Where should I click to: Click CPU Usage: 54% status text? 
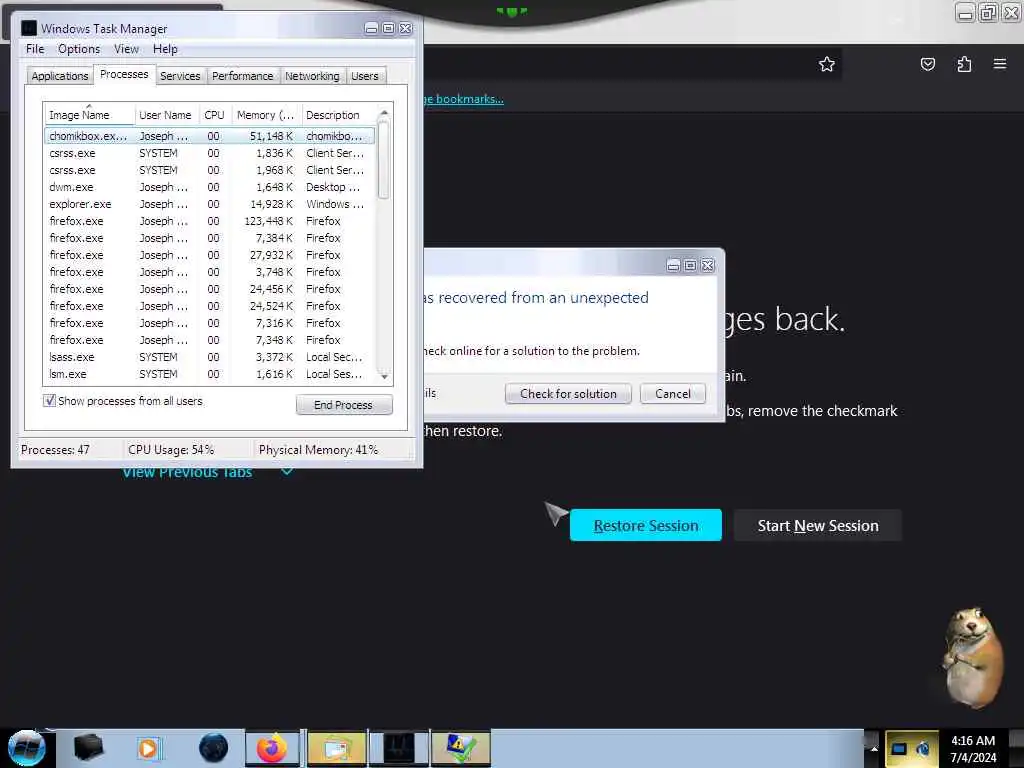tap(171, 450)
